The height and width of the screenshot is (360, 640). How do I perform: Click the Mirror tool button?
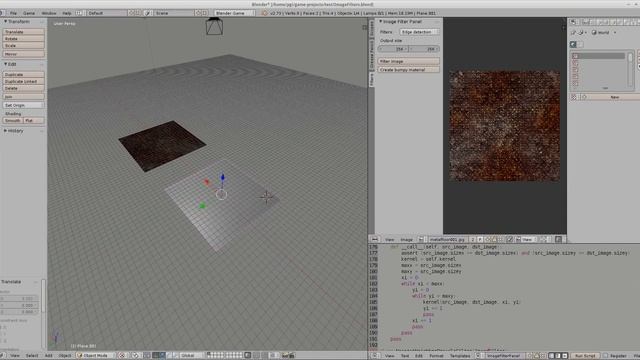(23, 54)
